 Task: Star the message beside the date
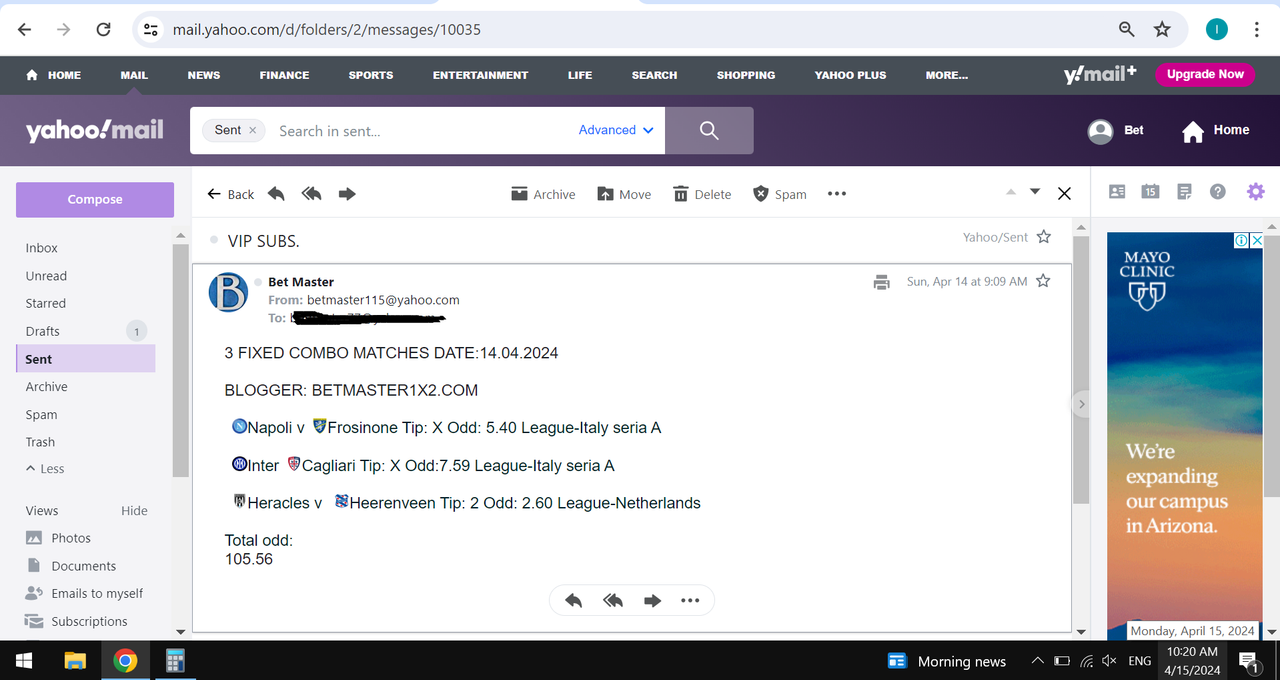(1043, 281)
